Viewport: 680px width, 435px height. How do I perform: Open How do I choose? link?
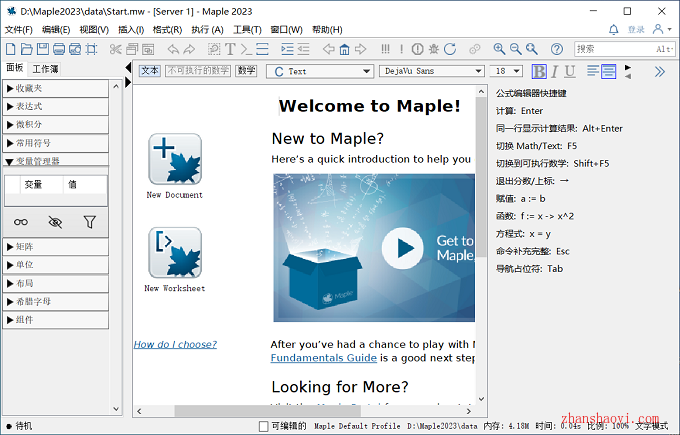175,344
